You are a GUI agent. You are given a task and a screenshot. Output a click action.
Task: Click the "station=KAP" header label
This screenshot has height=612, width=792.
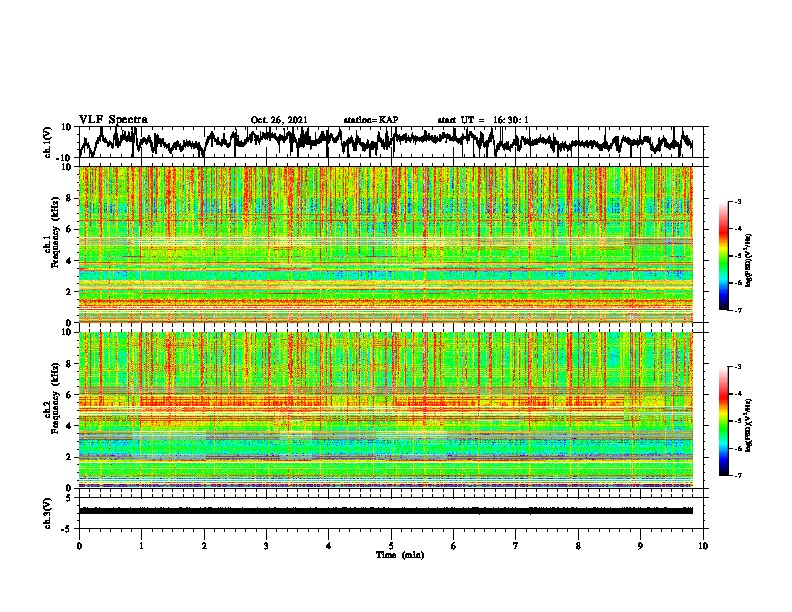point(371,120)
